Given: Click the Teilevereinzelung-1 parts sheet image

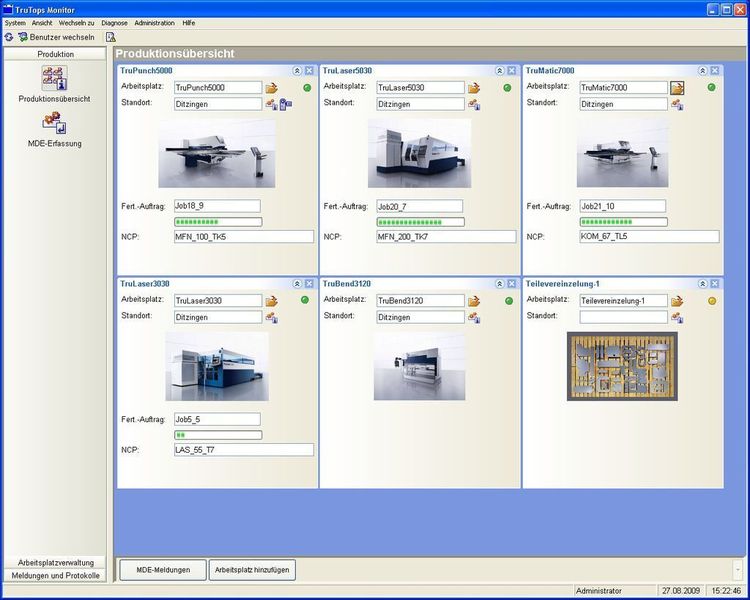Looking at the screenshot, I should point(622,367).
